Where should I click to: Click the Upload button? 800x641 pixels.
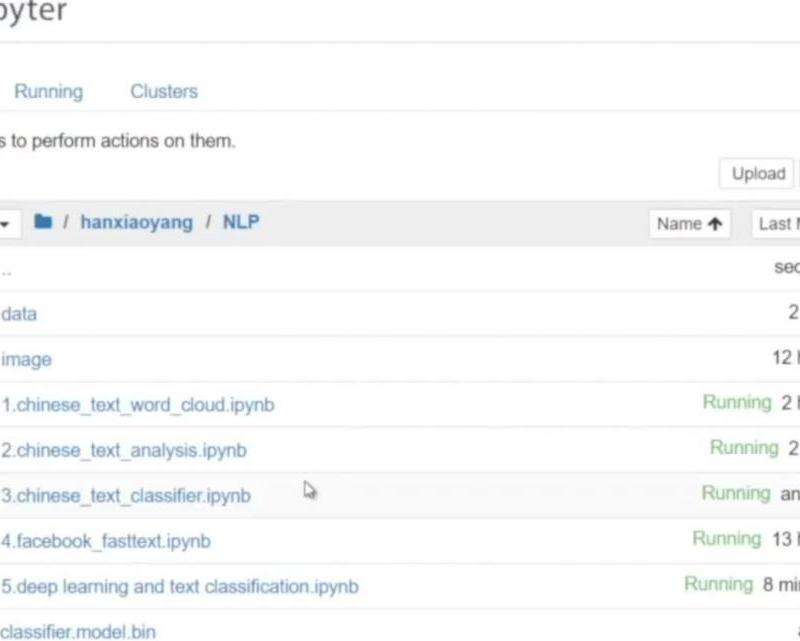tap(757, 173)
